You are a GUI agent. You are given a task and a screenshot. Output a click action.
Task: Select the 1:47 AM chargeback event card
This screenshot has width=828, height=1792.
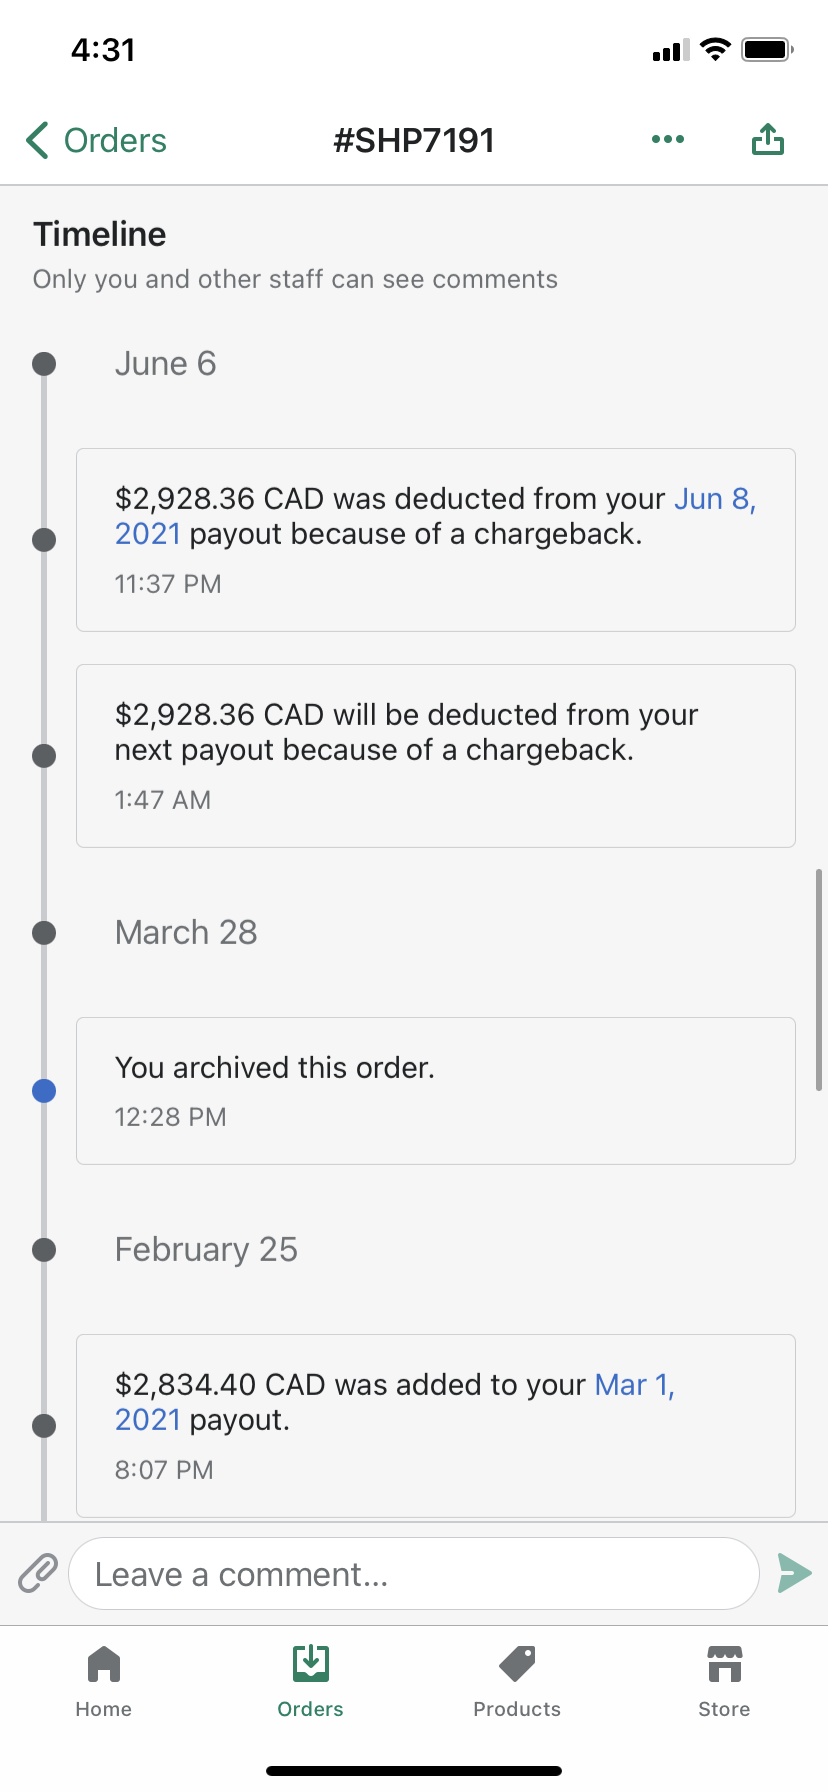(436, 756)
